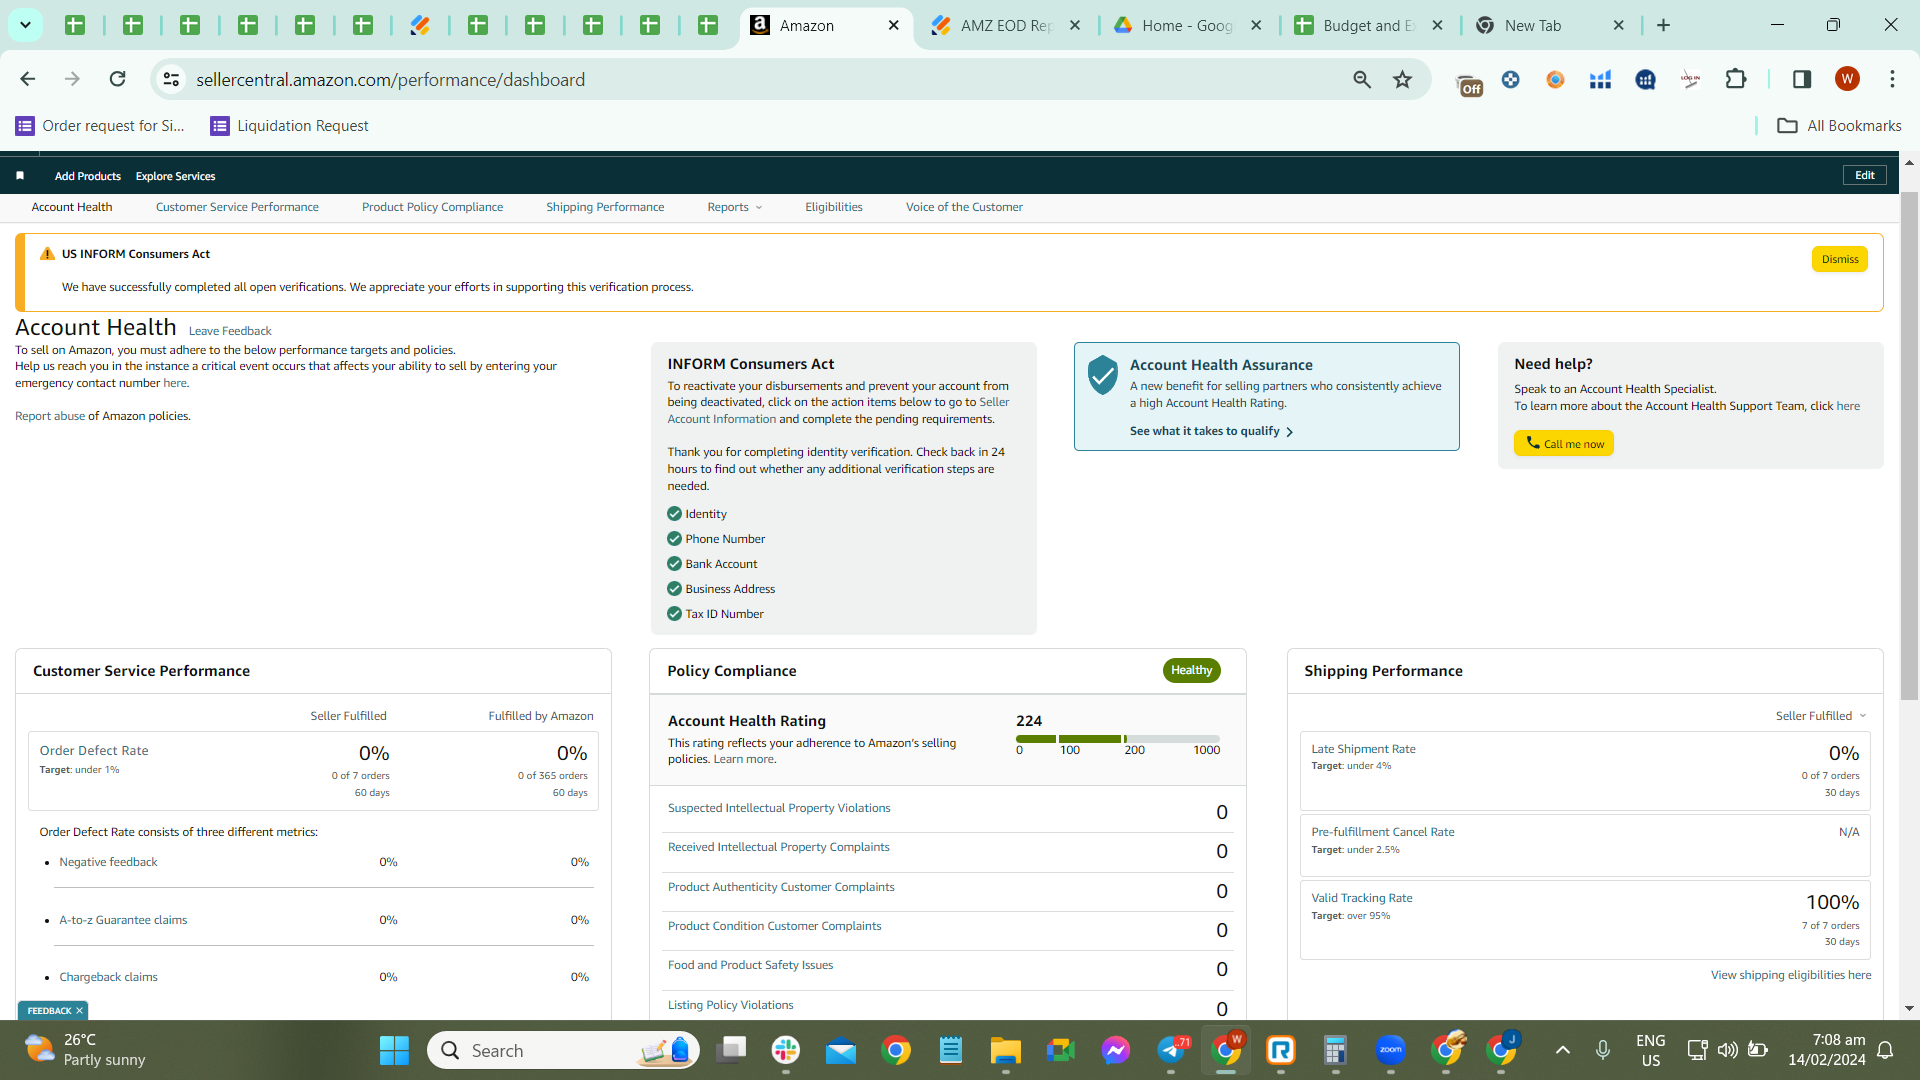This screenshot has width=1920, height=1080.
Task: Open the extension with the 'Off' badge
Action: pyautogui.click(x=1468, y=84)
